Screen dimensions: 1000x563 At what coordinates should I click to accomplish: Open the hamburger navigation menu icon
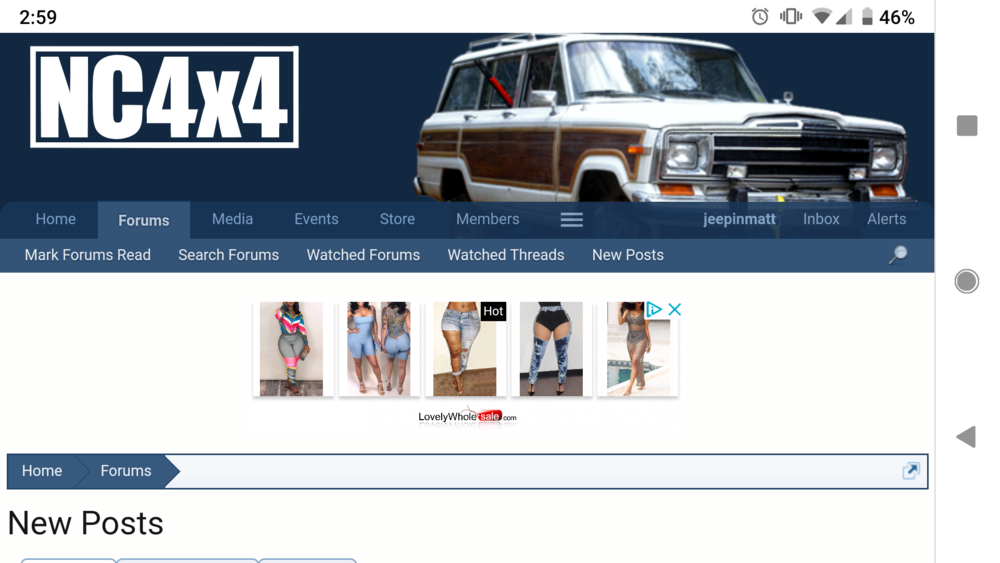(x=571, y=220)
